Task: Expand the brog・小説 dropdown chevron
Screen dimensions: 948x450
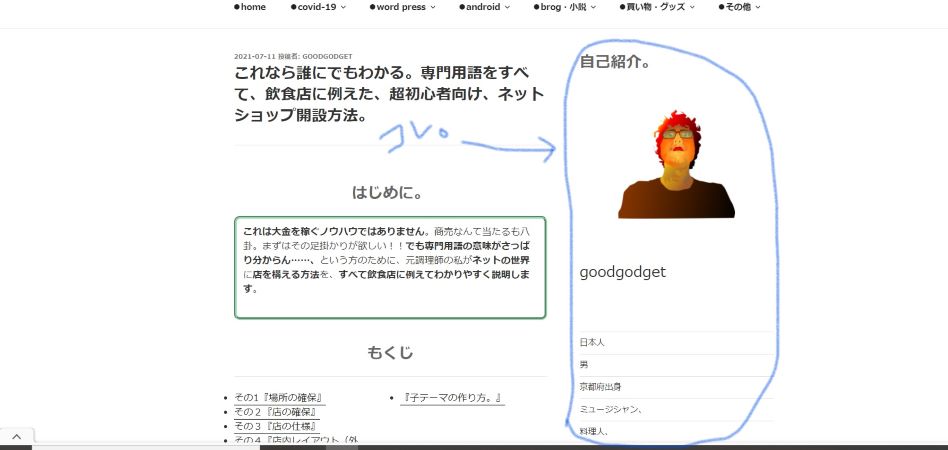Action: 593,7
